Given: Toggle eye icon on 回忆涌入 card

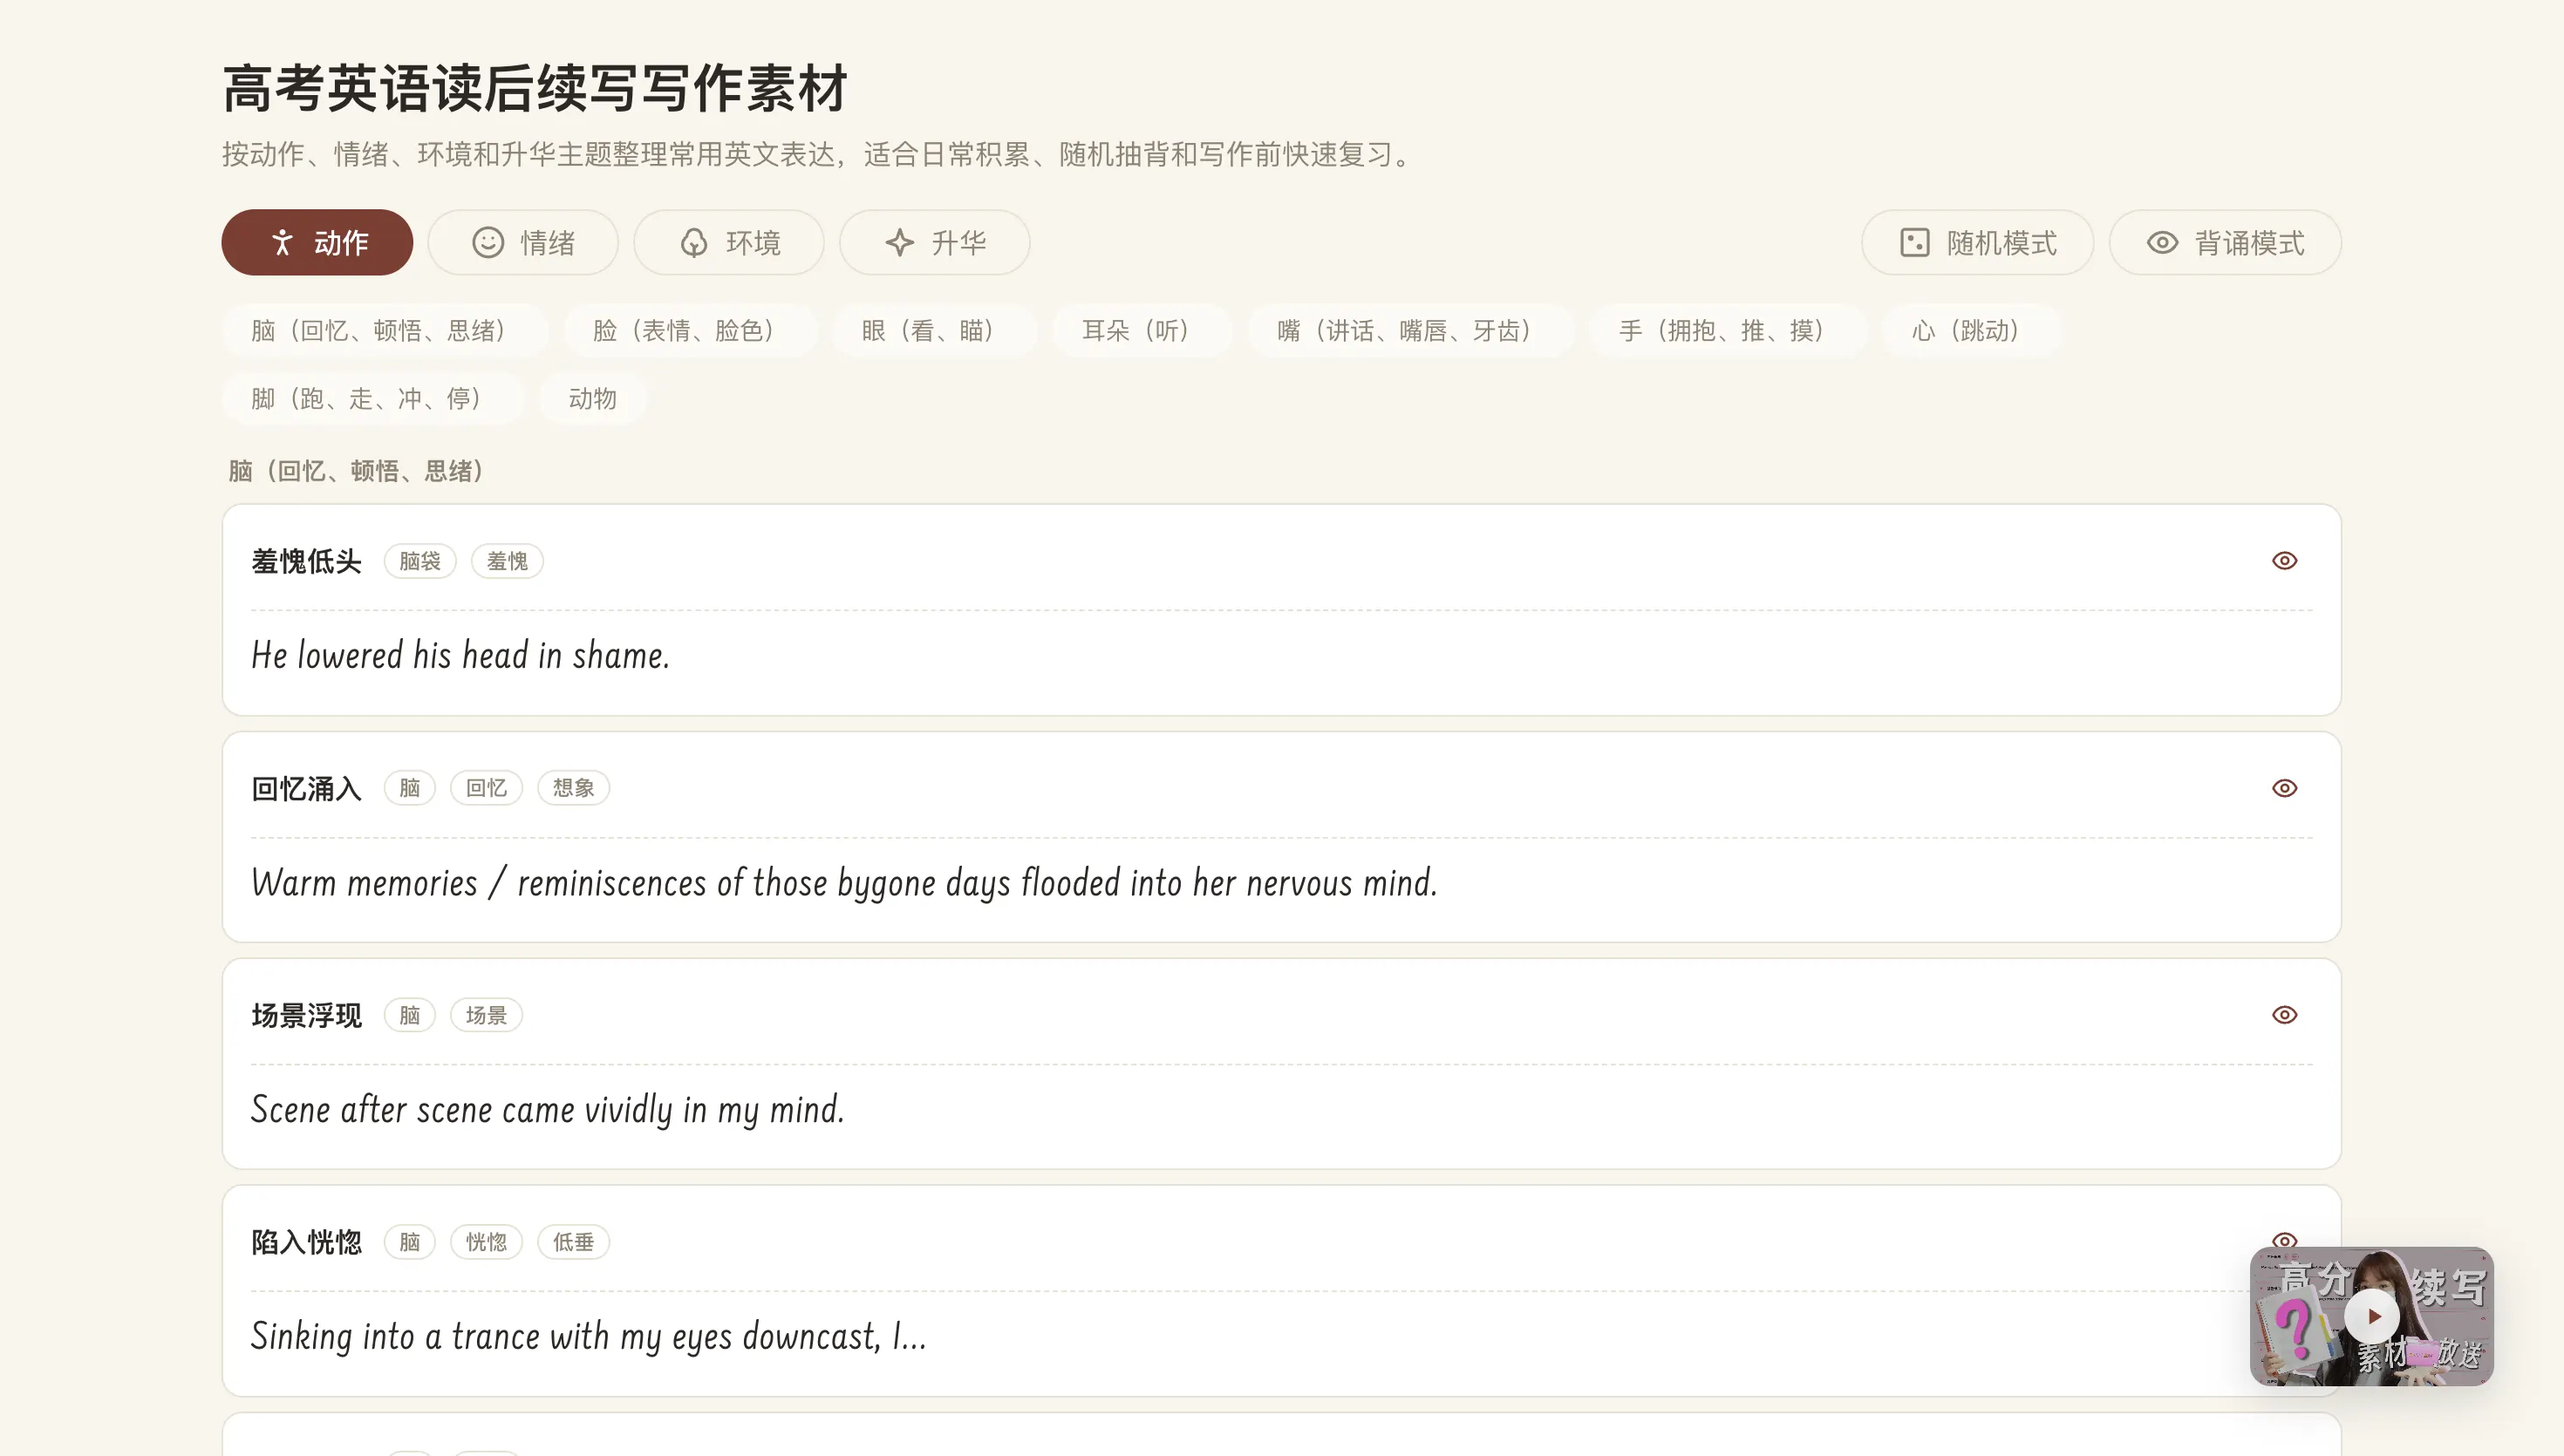Looking at the screenshot, I should (2284, 788).
